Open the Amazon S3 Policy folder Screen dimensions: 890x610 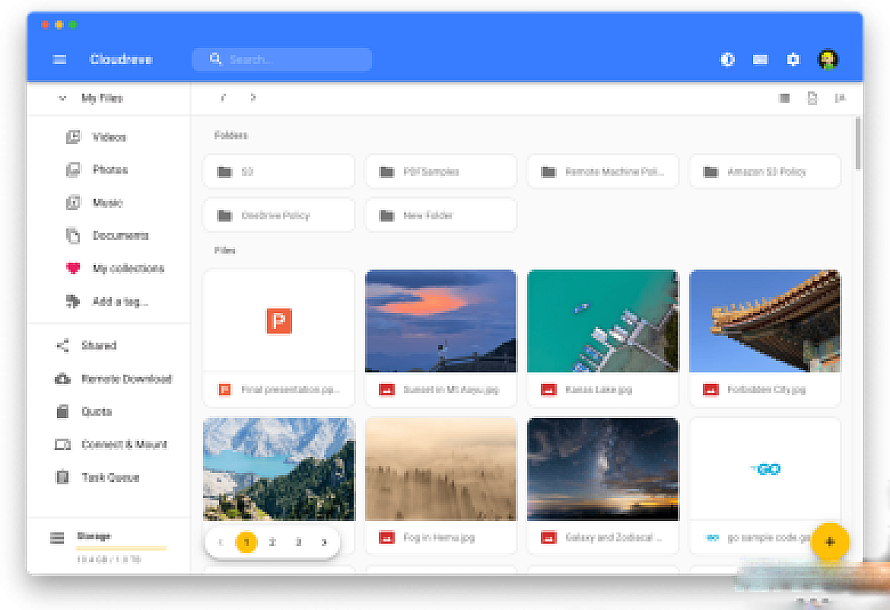pos(765,172)
